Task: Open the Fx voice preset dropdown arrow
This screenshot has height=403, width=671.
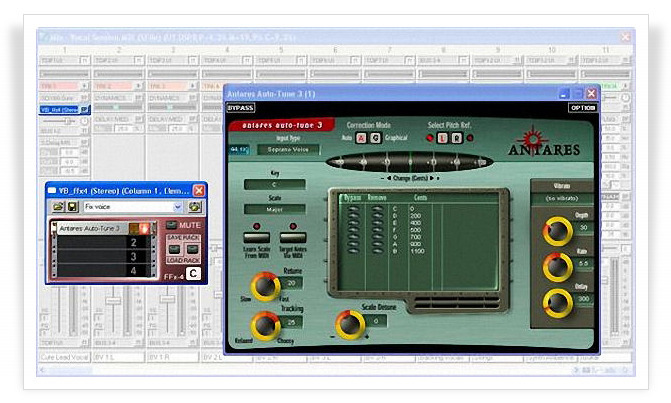Action: 178,207
